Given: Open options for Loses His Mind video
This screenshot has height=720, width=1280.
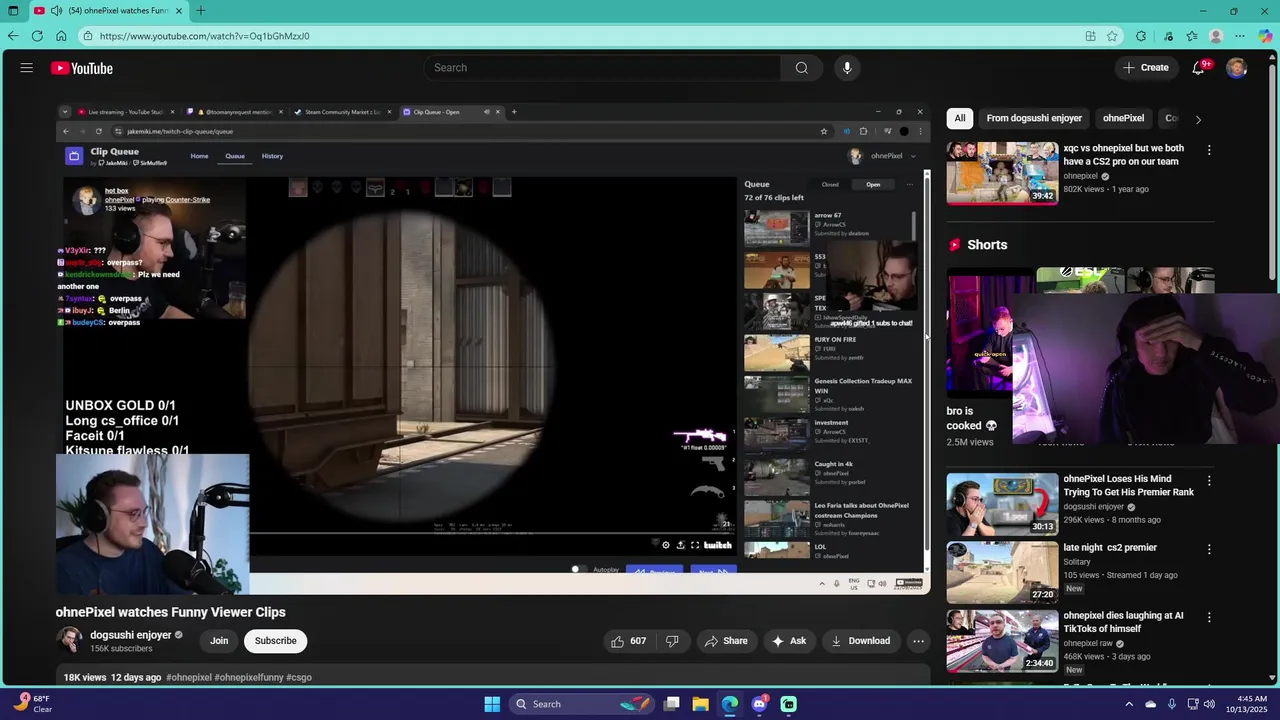Looking at the screenshot, I should (1209, 481).
